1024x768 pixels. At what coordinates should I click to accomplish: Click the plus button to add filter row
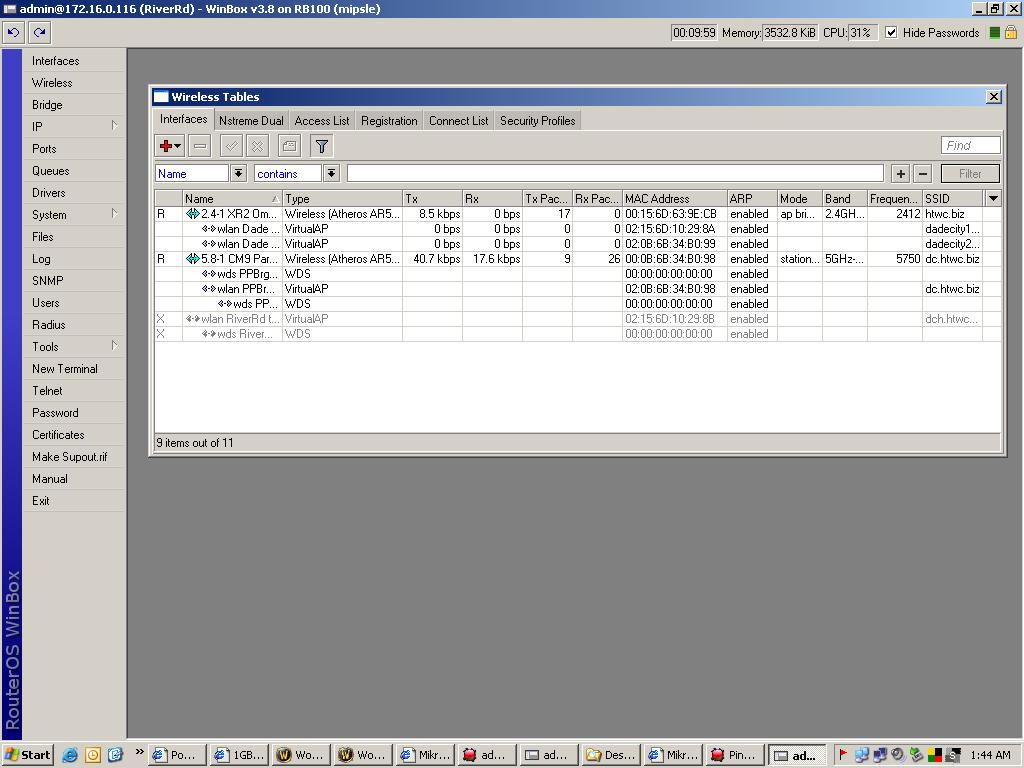[901, 174]
